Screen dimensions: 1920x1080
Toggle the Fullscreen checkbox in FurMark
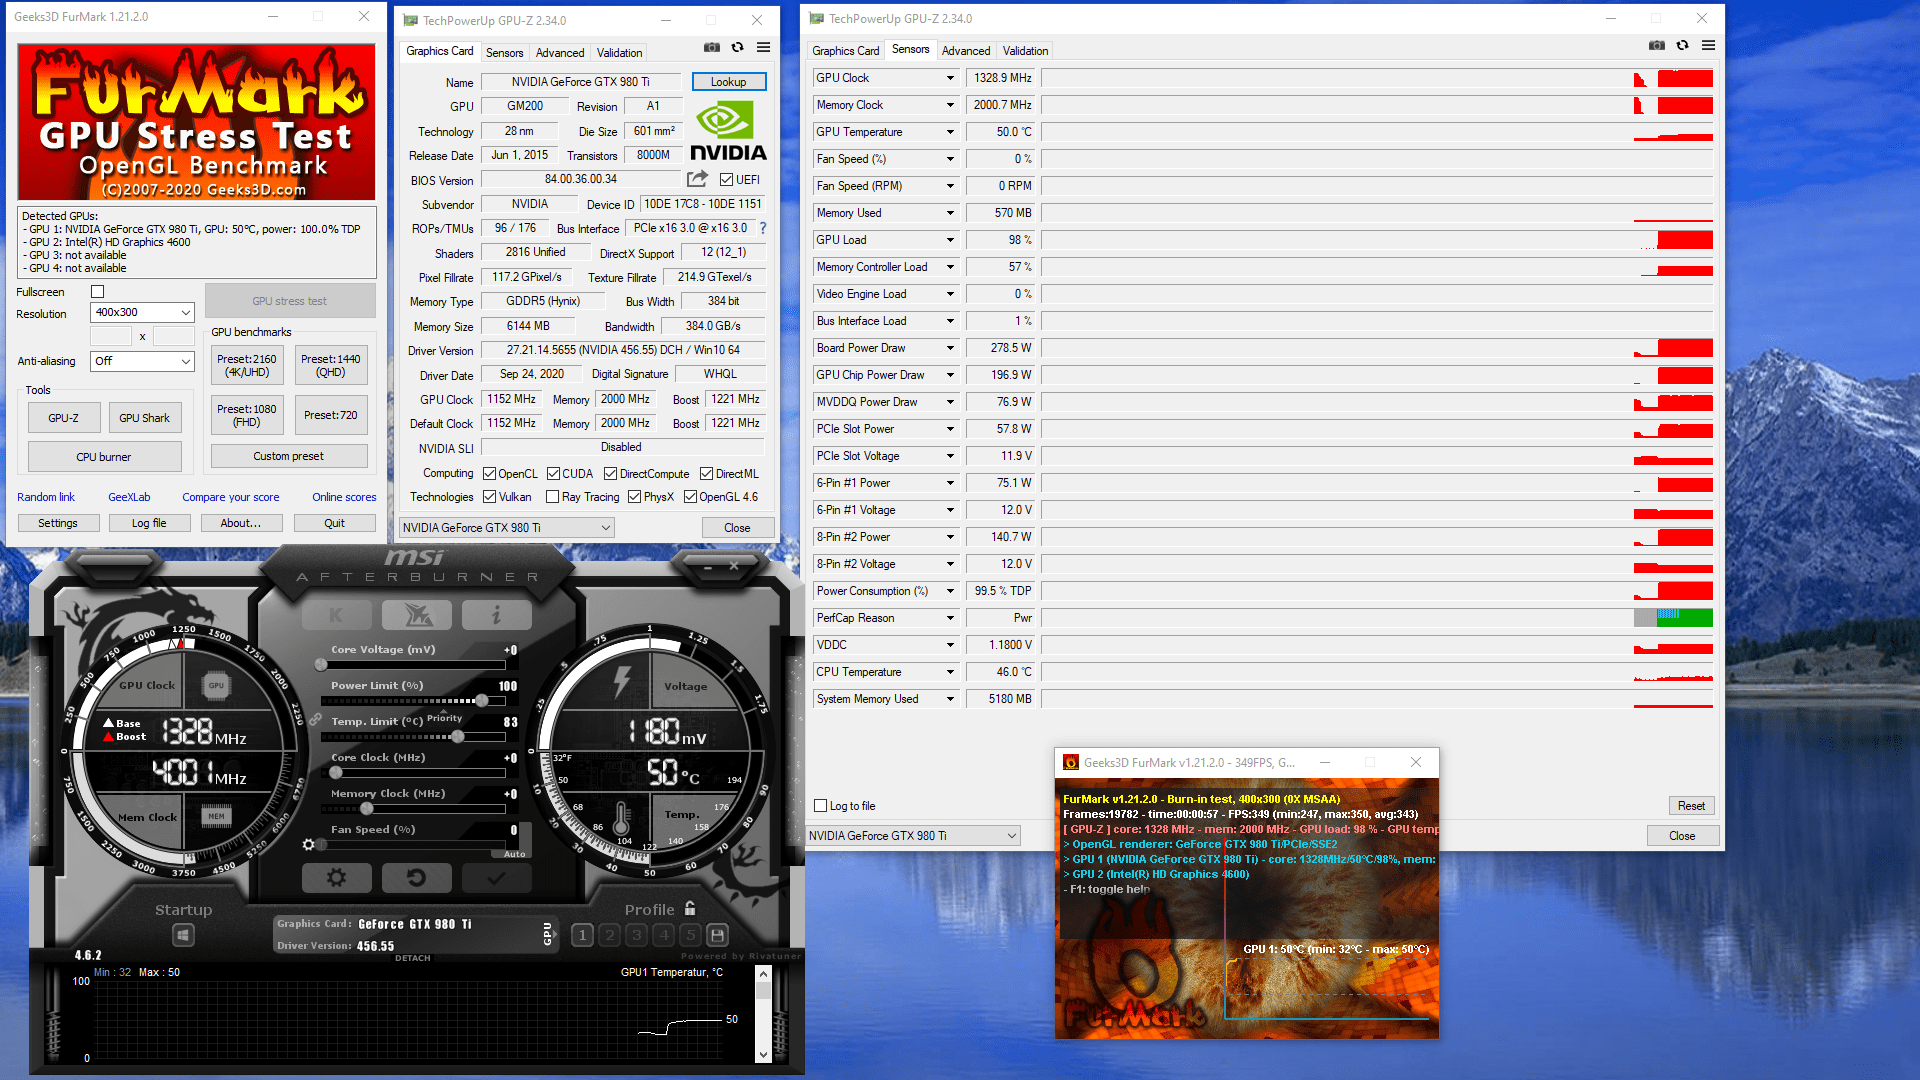[98, 292]
